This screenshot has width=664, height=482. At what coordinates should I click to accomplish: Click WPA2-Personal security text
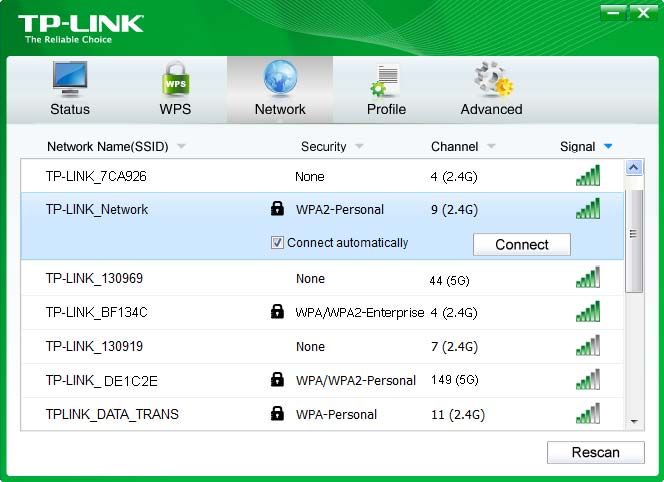[340, 209]
